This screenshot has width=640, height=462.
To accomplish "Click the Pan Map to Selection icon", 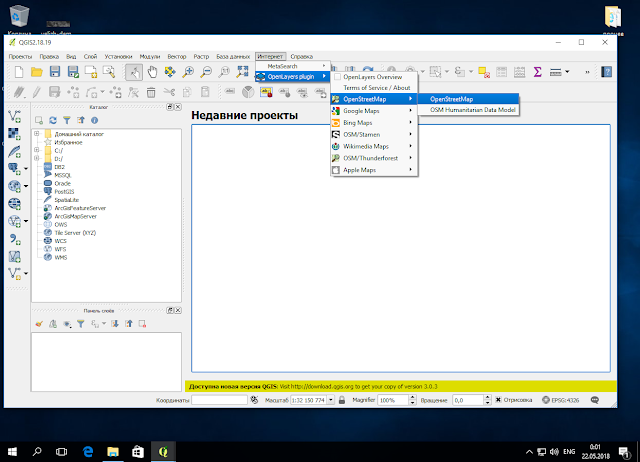I will pos(170,72).
